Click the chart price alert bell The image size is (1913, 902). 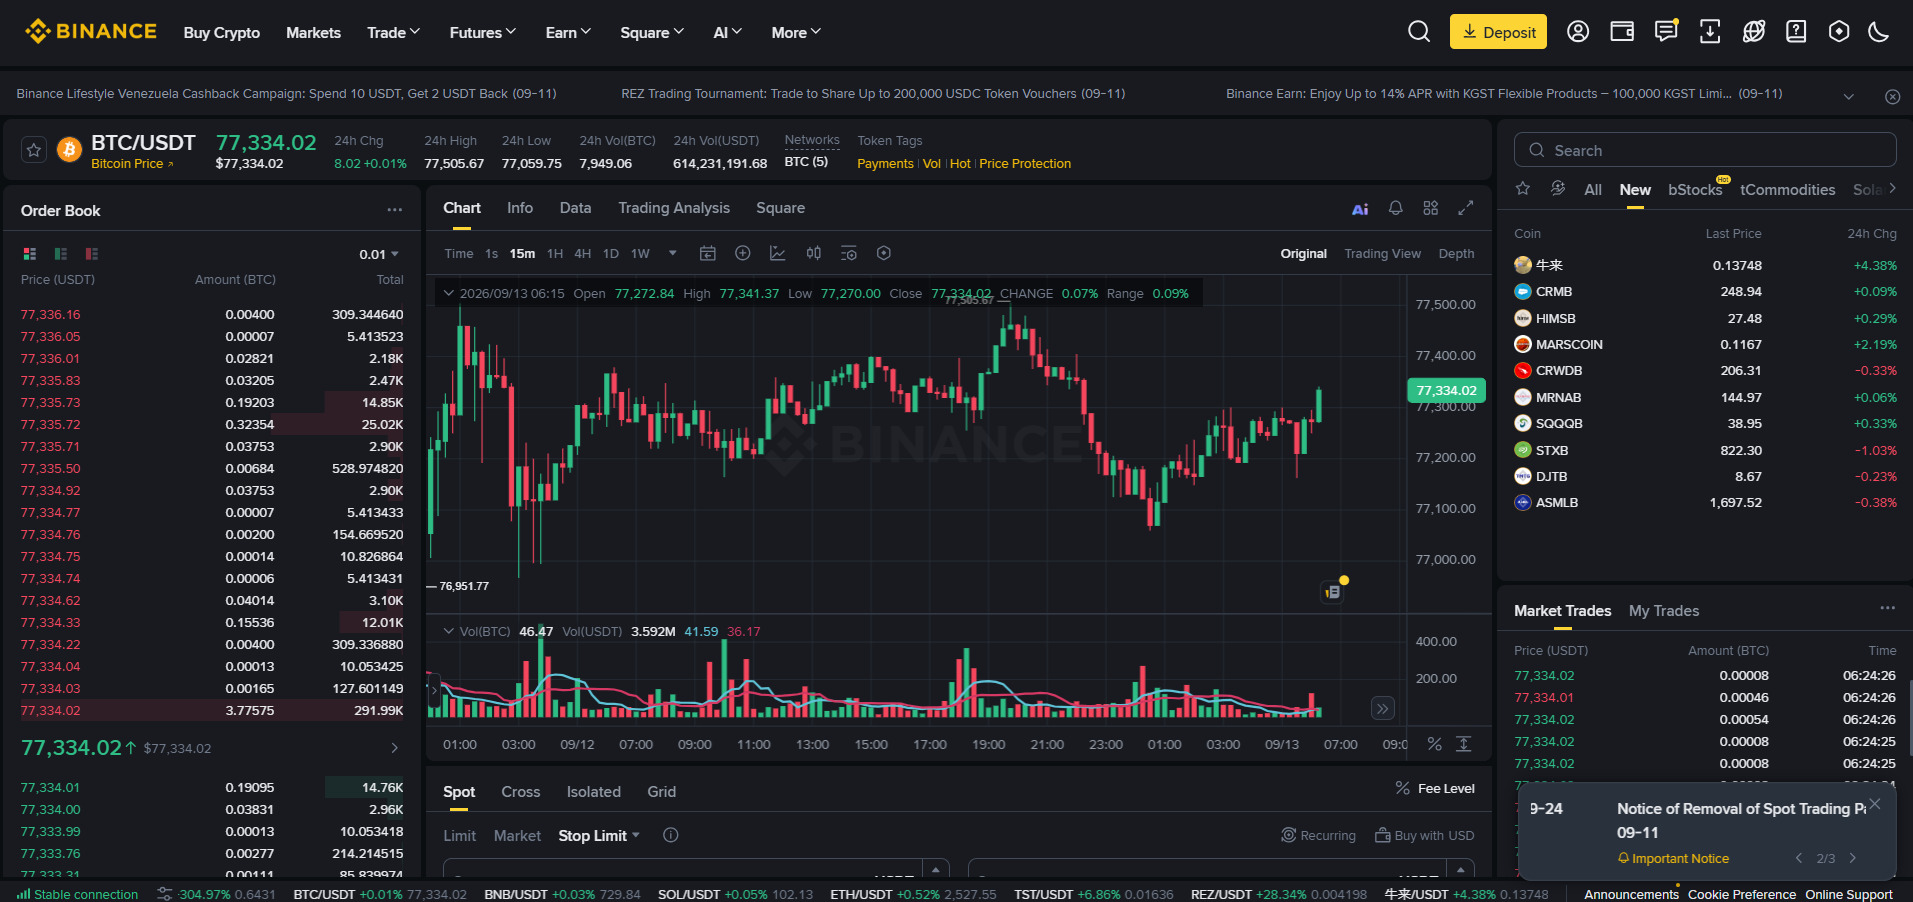point(1396,208)
